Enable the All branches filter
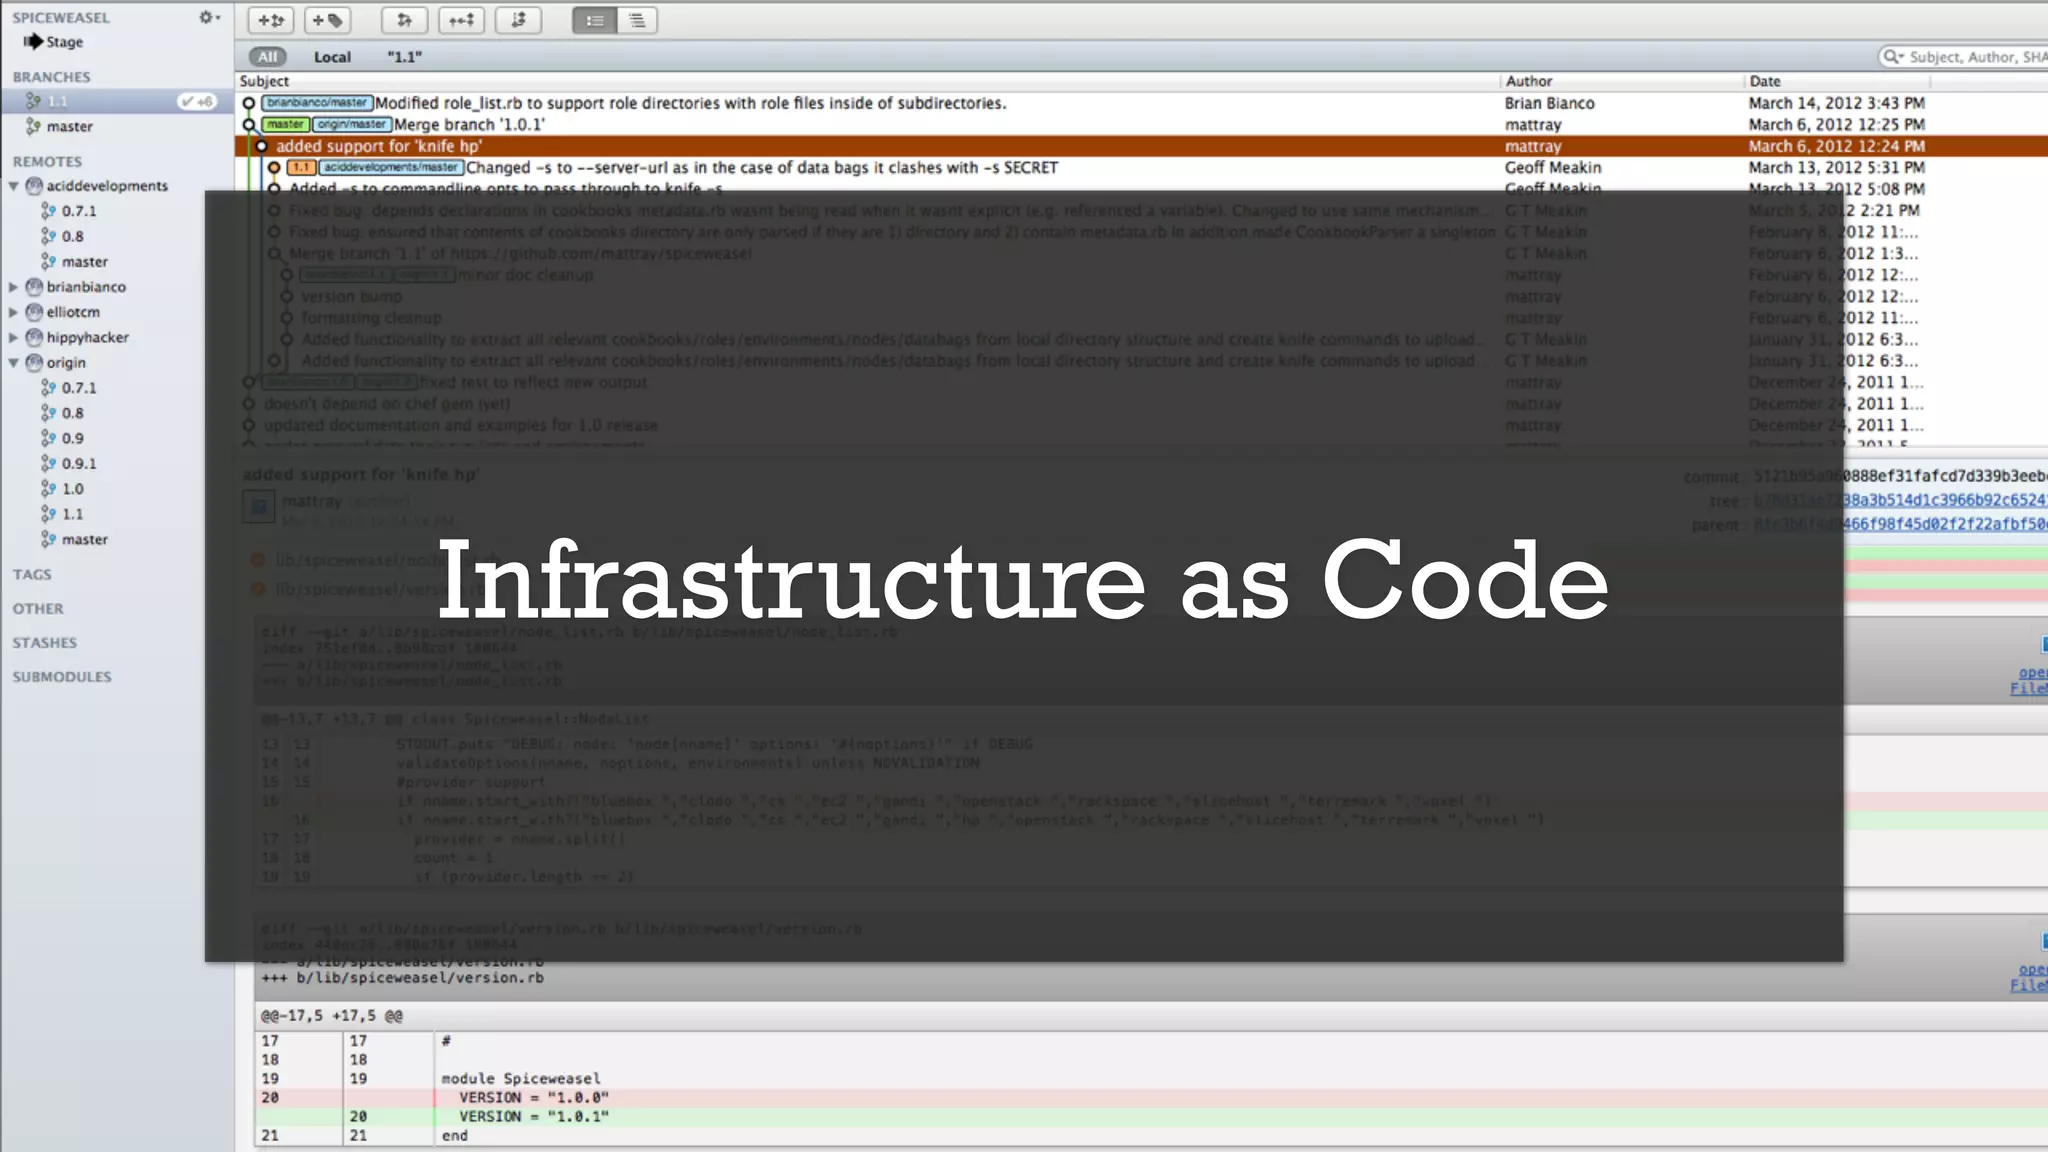 coord(267,57)
